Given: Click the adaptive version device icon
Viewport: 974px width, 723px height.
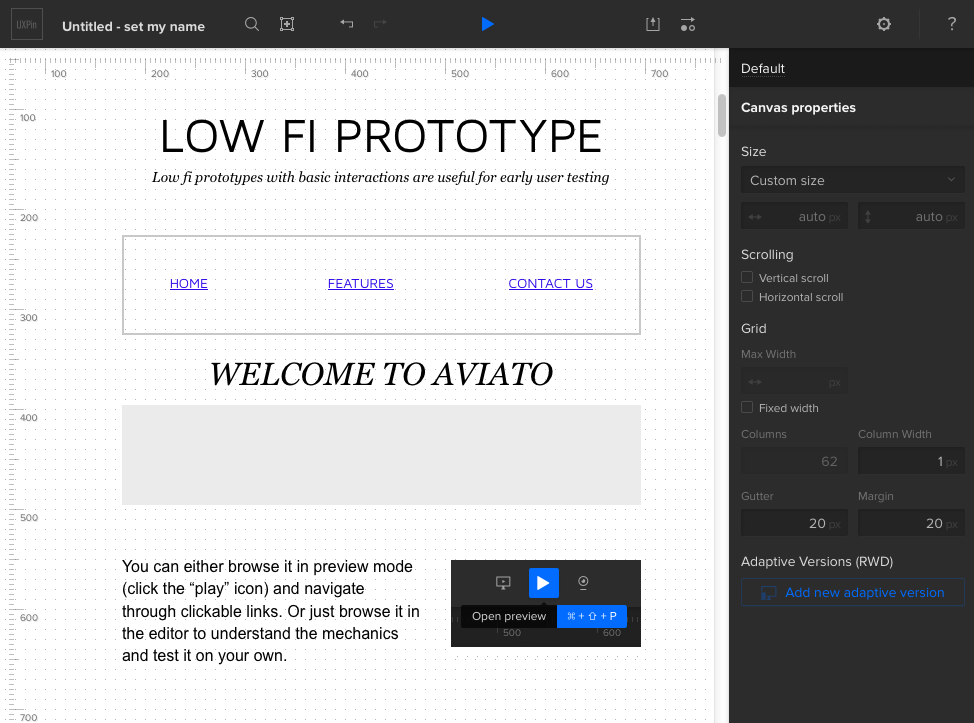Looking at the screenshot, I should tap(768, 593).
